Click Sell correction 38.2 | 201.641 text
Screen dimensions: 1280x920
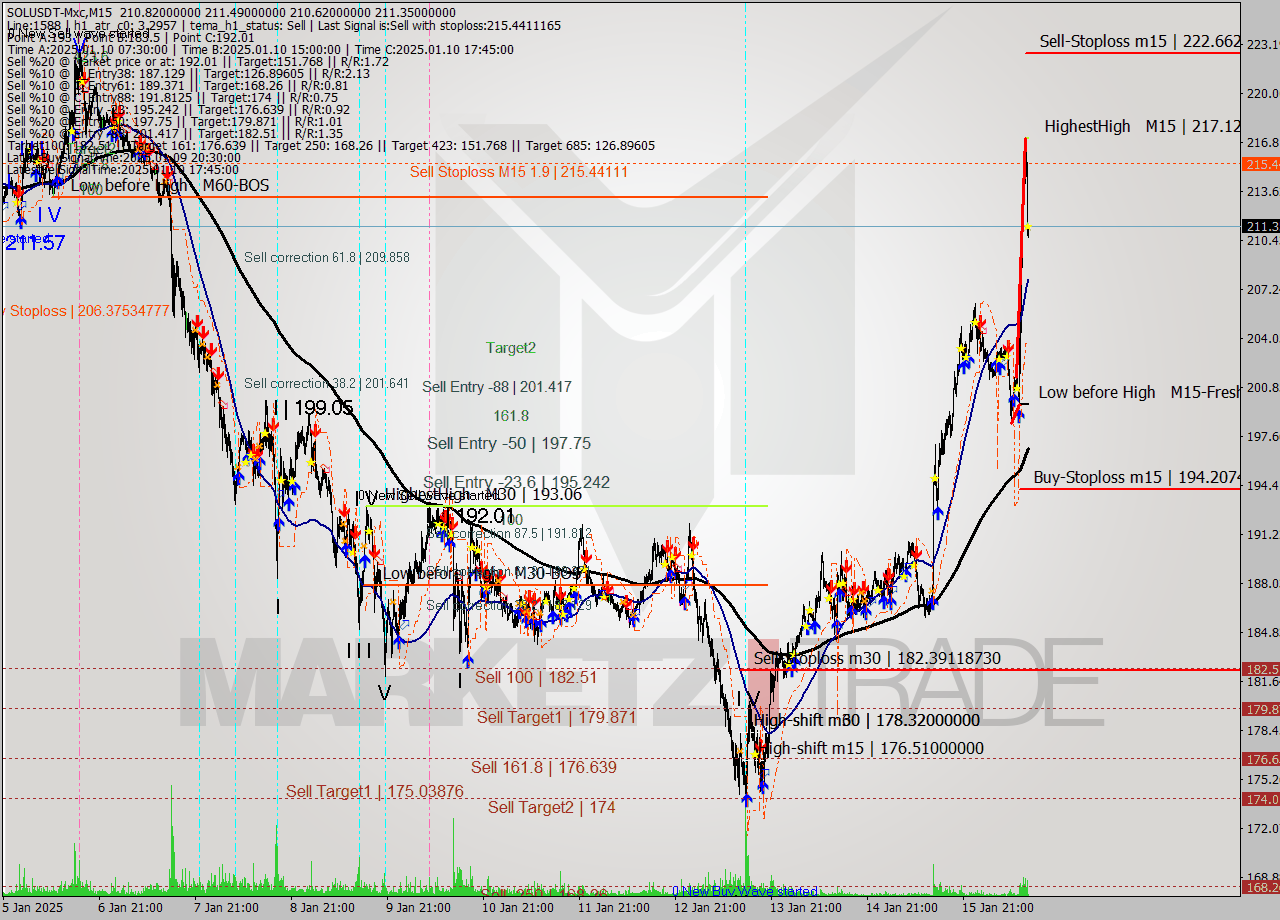tap(327, 383)
